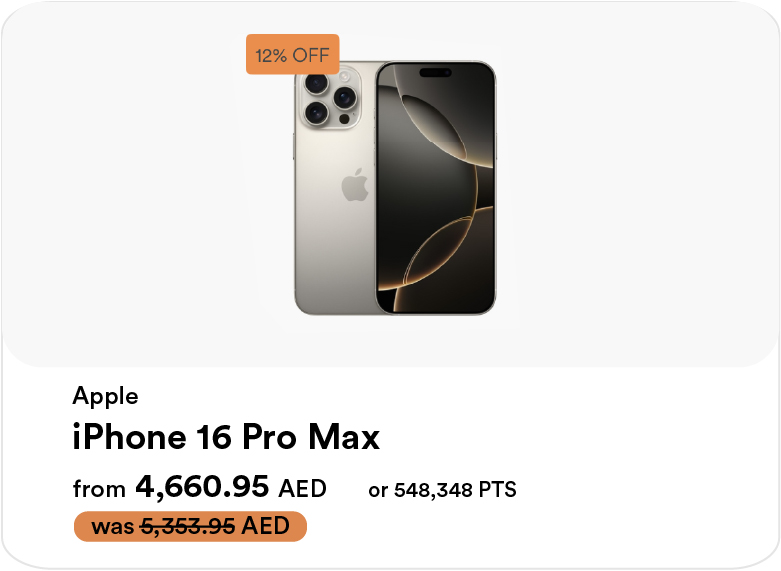Click the 'was 5,353.95 AED' orange badge

190,526
